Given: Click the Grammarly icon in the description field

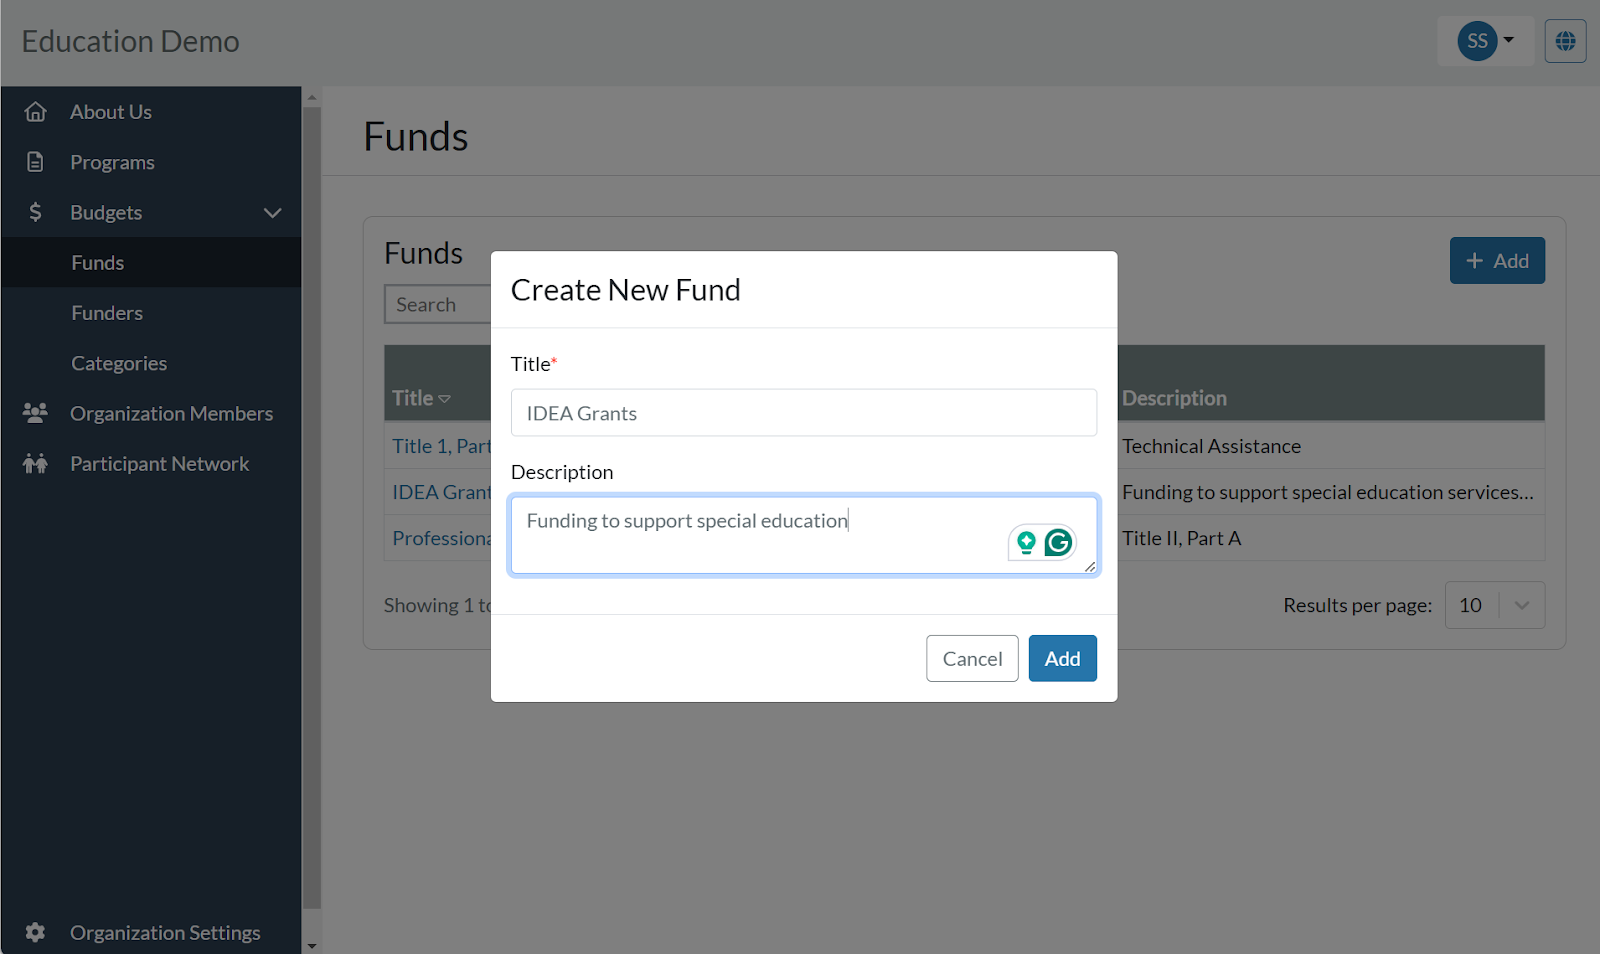Looking at the screenshot, I should coord(1058,541).
